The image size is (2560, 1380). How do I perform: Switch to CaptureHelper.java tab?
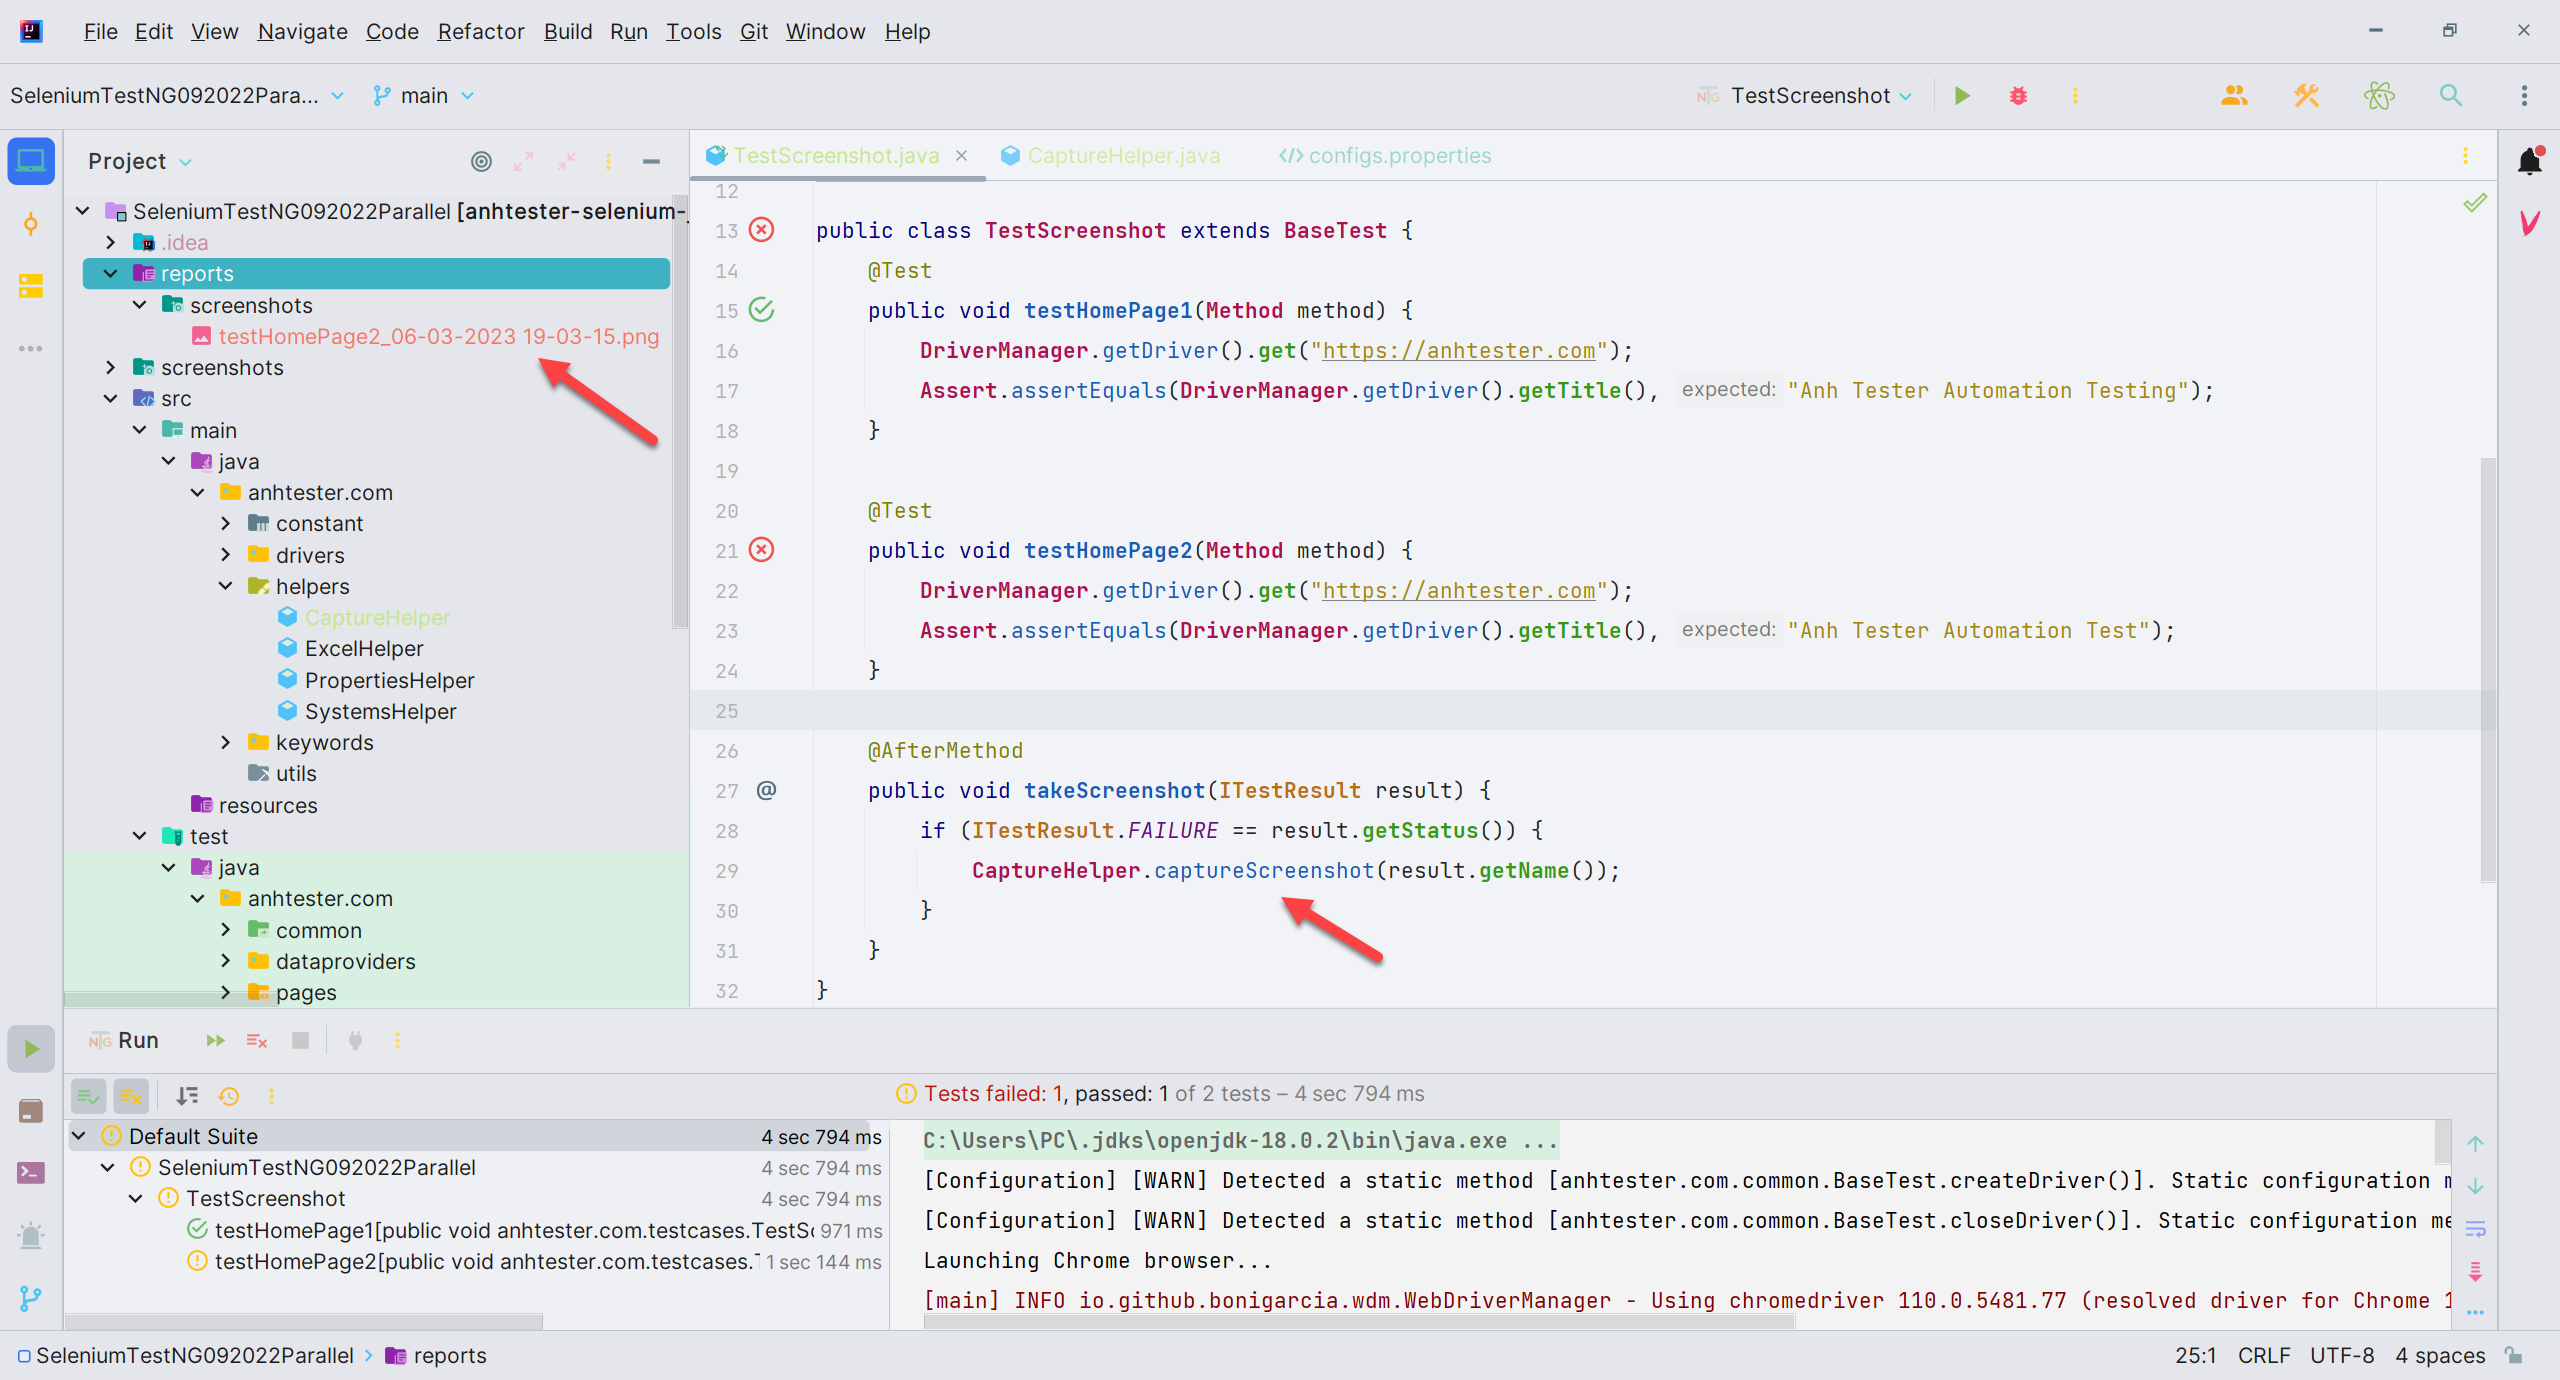coord(1122,156)
